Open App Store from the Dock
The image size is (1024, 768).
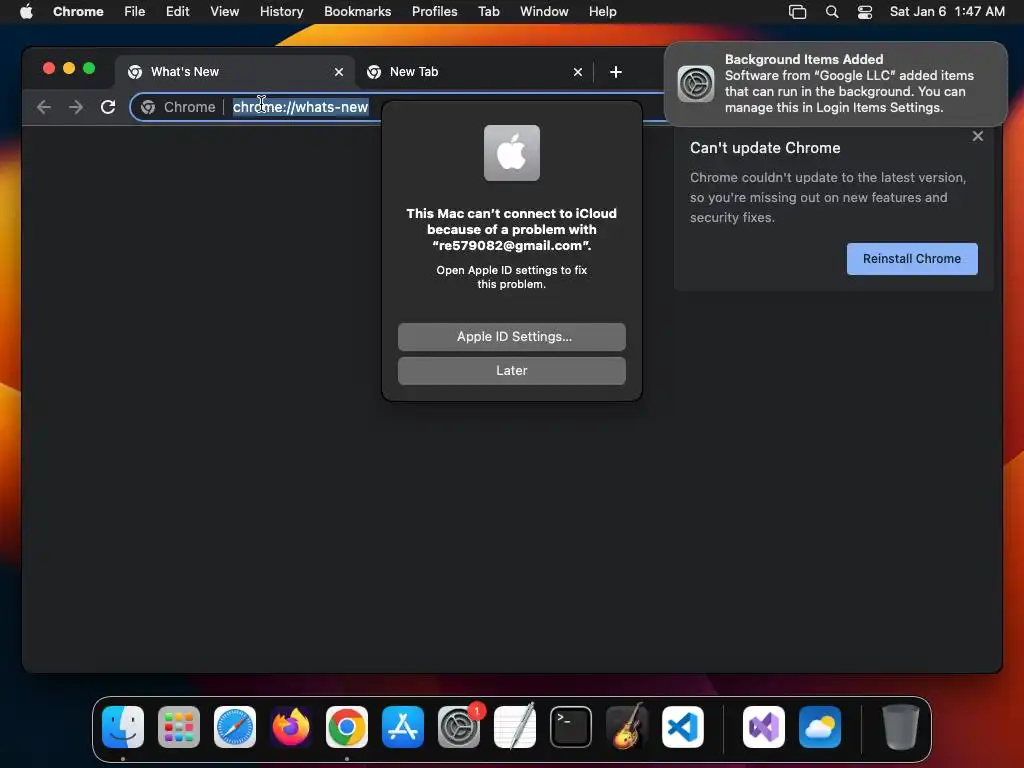coord(403,727)
